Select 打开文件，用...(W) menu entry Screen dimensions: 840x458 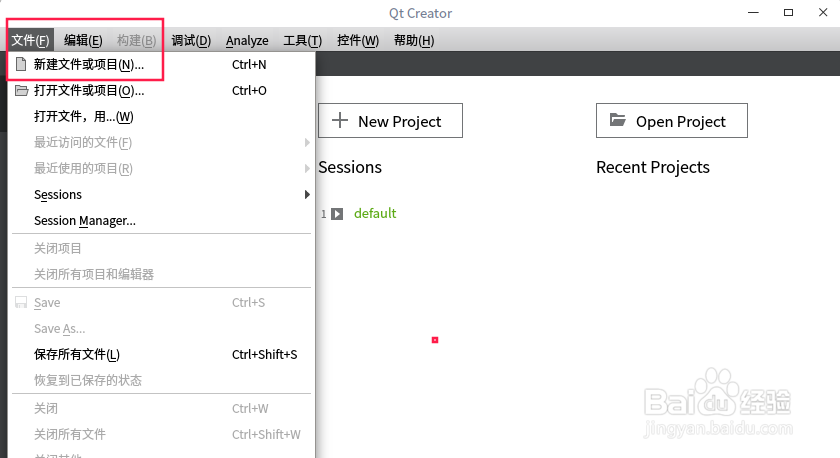(83, 116)
